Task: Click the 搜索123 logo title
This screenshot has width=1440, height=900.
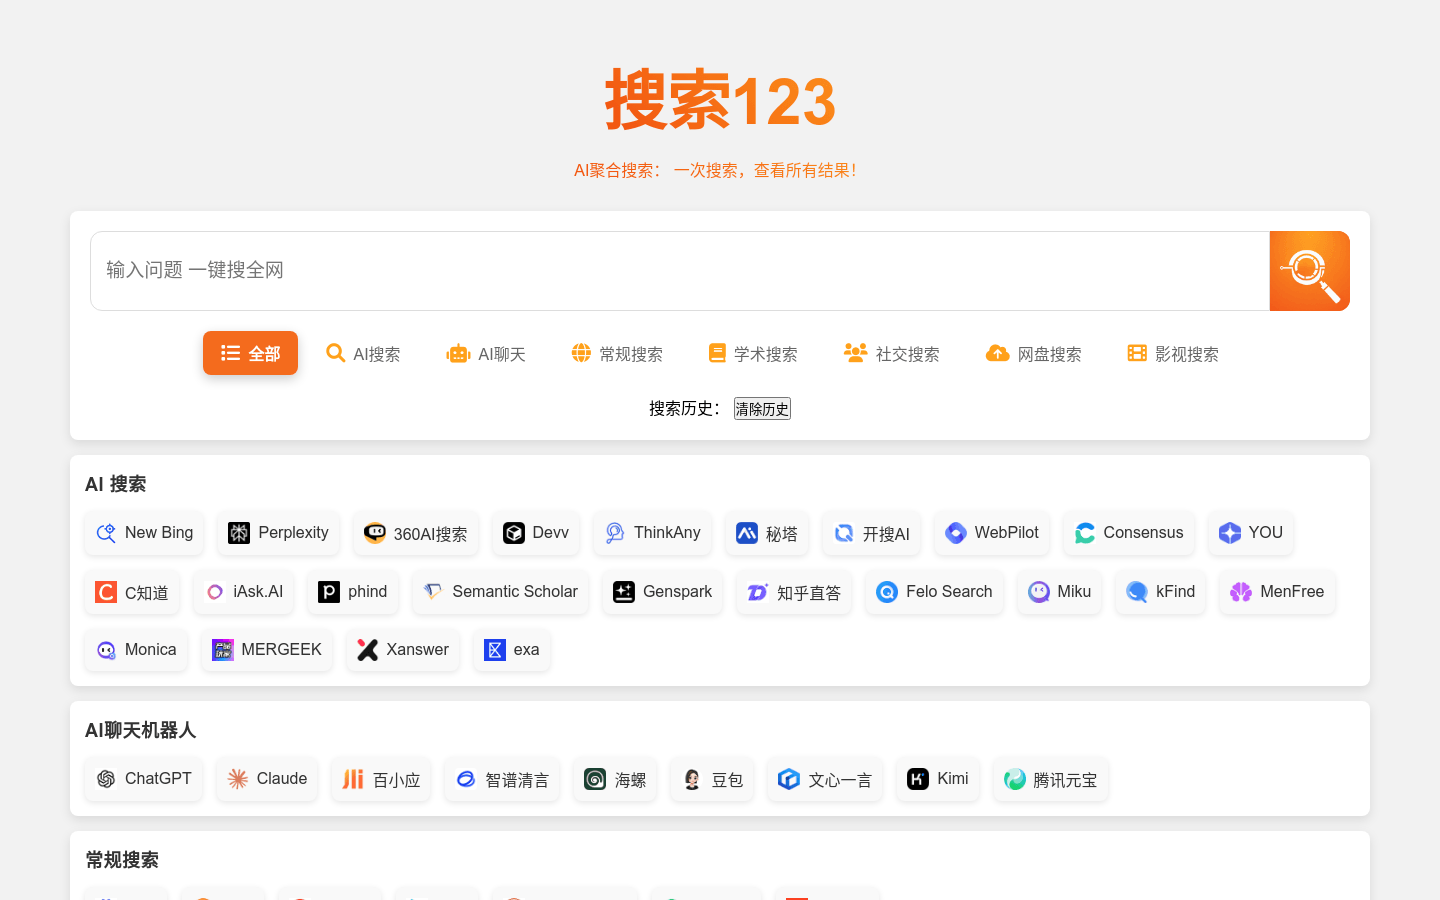Action: click(x=720, y=100)
